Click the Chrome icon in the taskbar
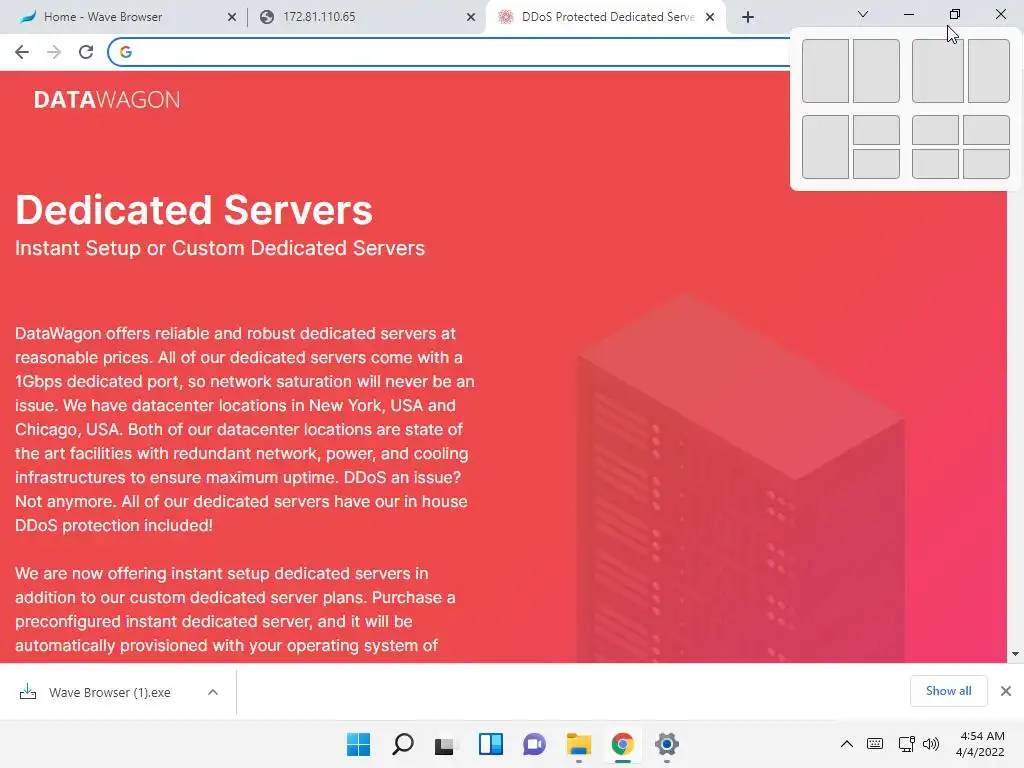 [x=622, y=744]
